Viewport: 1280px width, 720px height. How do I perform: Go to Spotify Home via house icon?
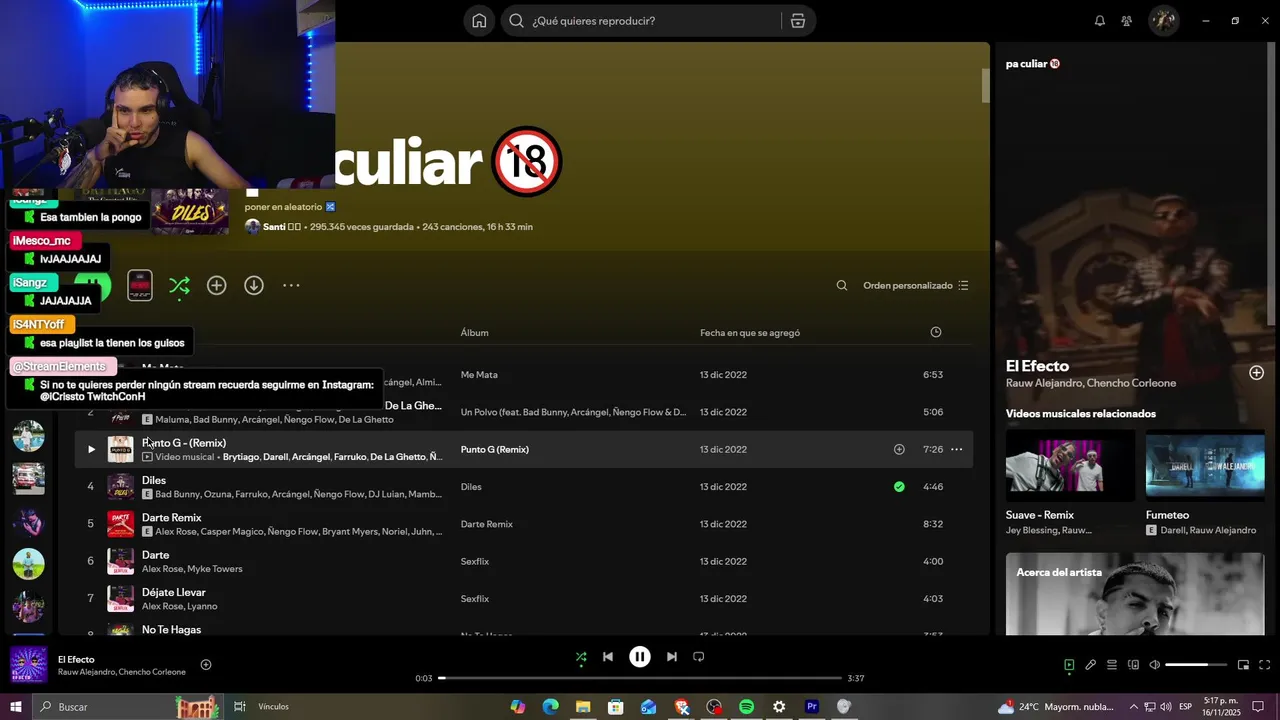click(479, 21)
